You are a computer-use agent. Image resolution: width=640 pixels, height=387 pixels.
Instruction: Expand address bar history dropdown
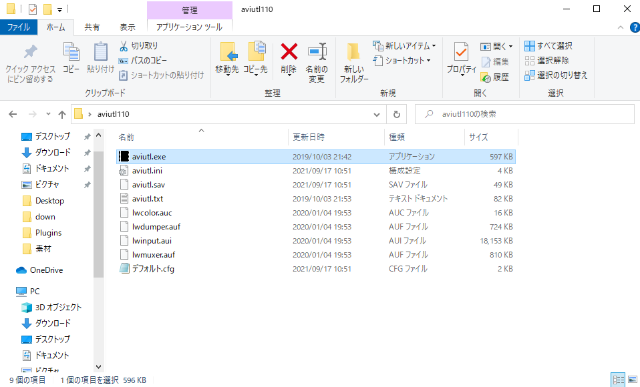coord(377,115)
